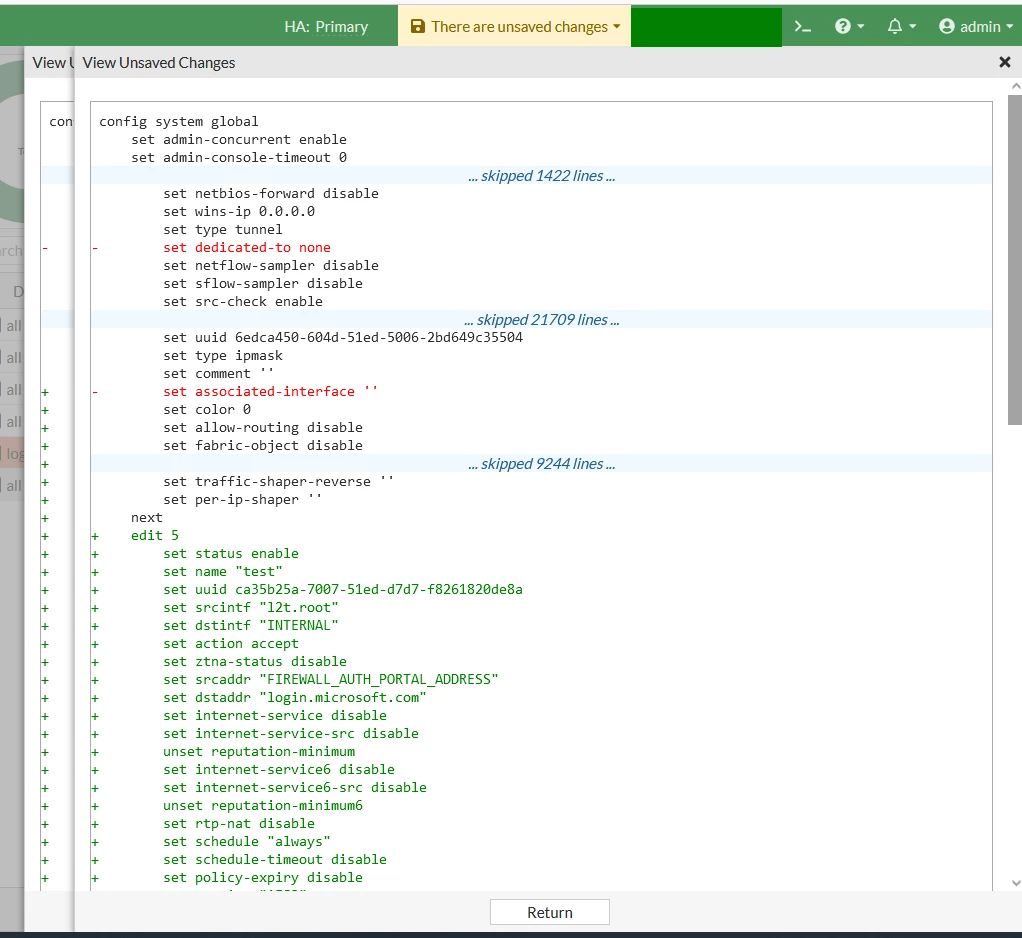Select the removed 'set associated-interface' line

point(270,391)
